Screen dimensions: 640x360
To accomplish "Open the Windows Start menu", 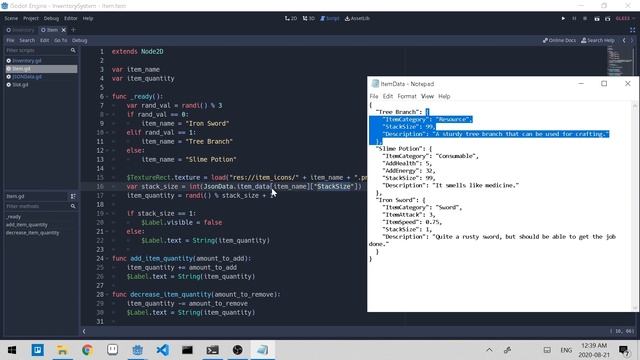I will (x=12, y=350).
